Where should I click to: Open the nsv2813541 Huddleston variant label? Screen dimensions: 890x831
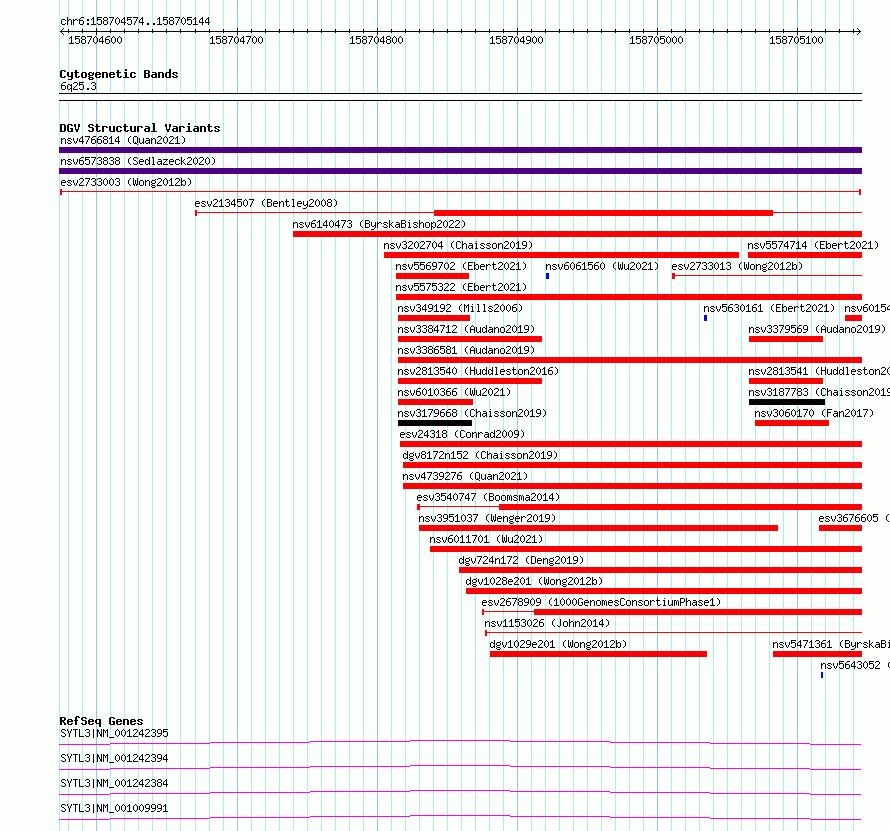click(x=818, y=371)
